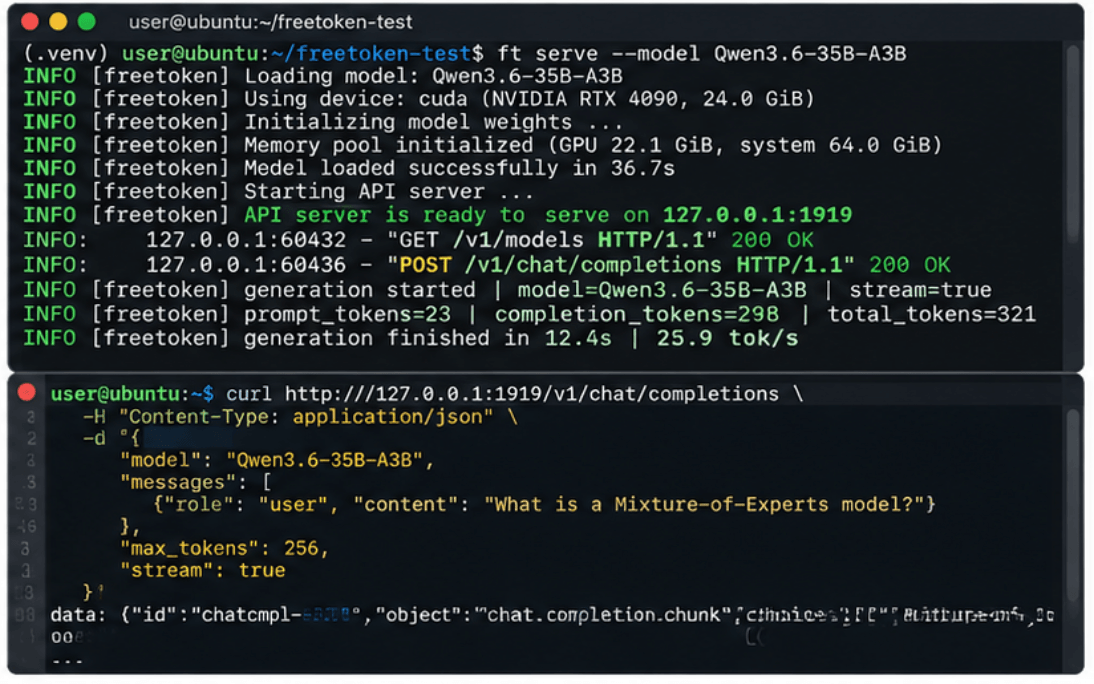Click the '"stream": true' JSON line

tap(202, 570)
